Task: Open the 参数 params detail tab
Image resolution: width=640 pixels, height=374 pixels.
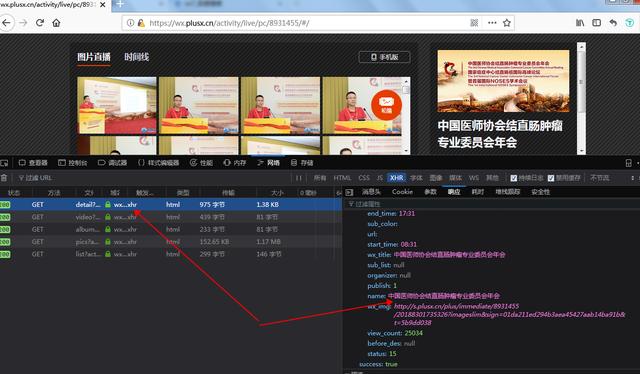Action: pos(430,192)
